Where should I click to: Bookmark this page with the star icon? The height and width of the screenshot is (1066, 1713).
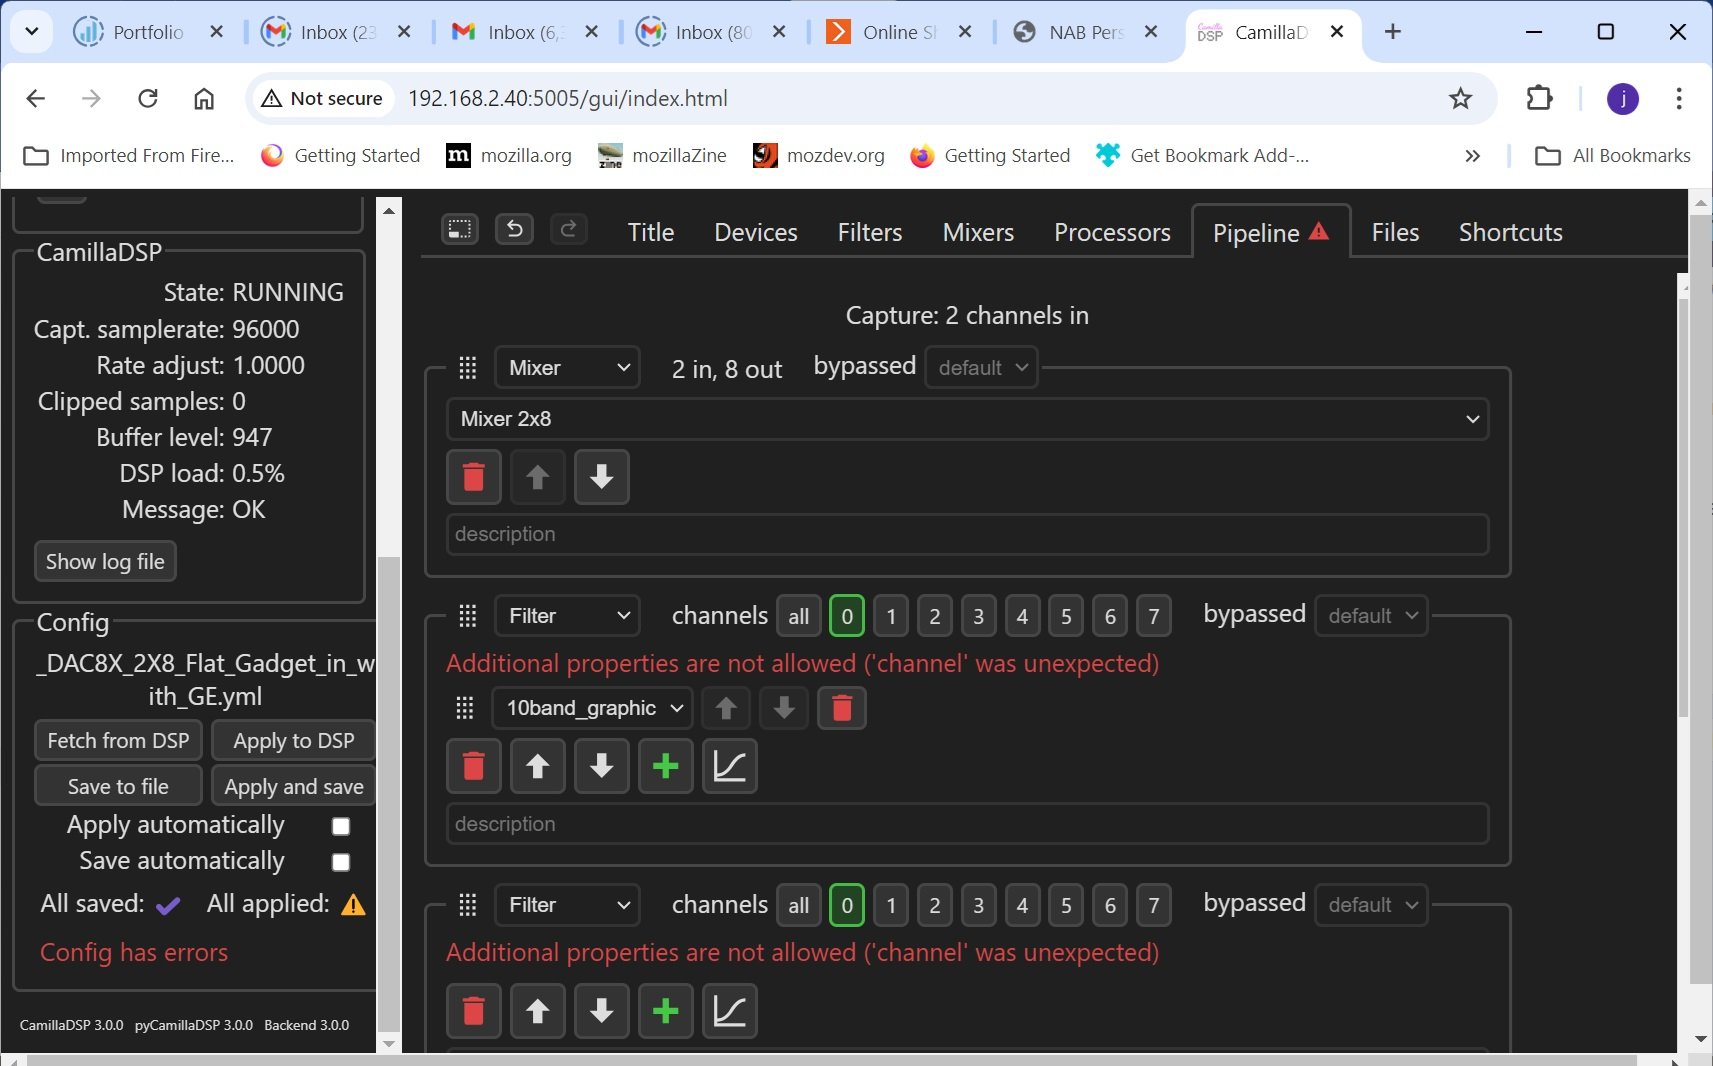(x=1461, y=98)
